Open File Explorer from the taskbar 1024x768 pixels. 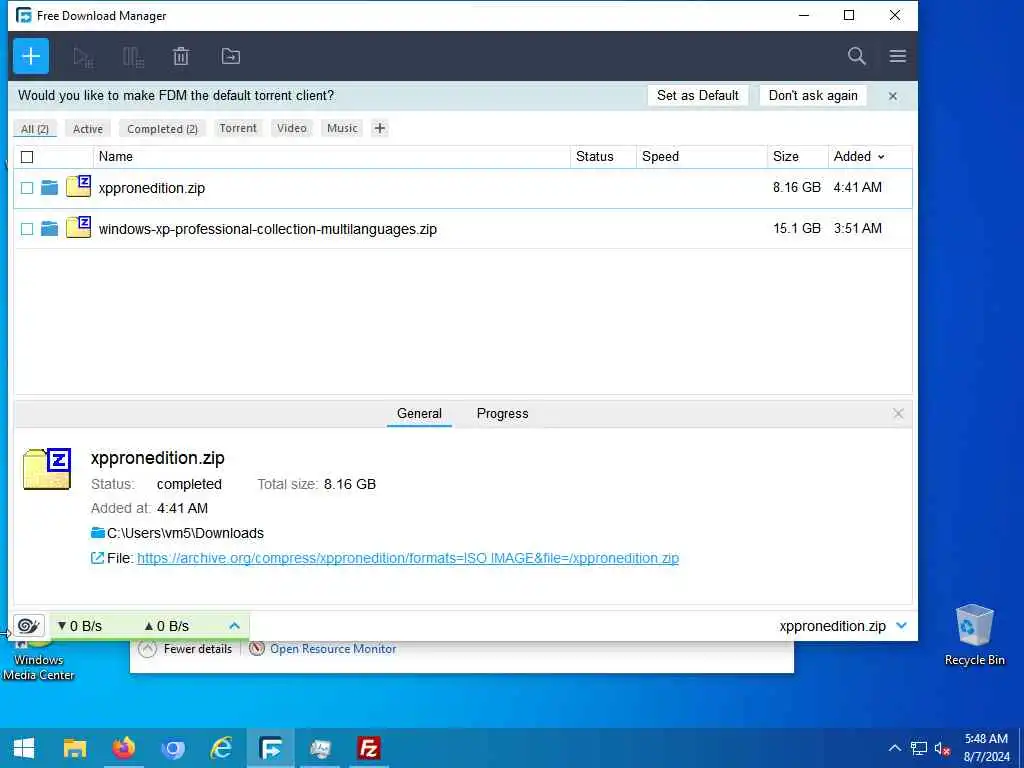coord(74,748)
